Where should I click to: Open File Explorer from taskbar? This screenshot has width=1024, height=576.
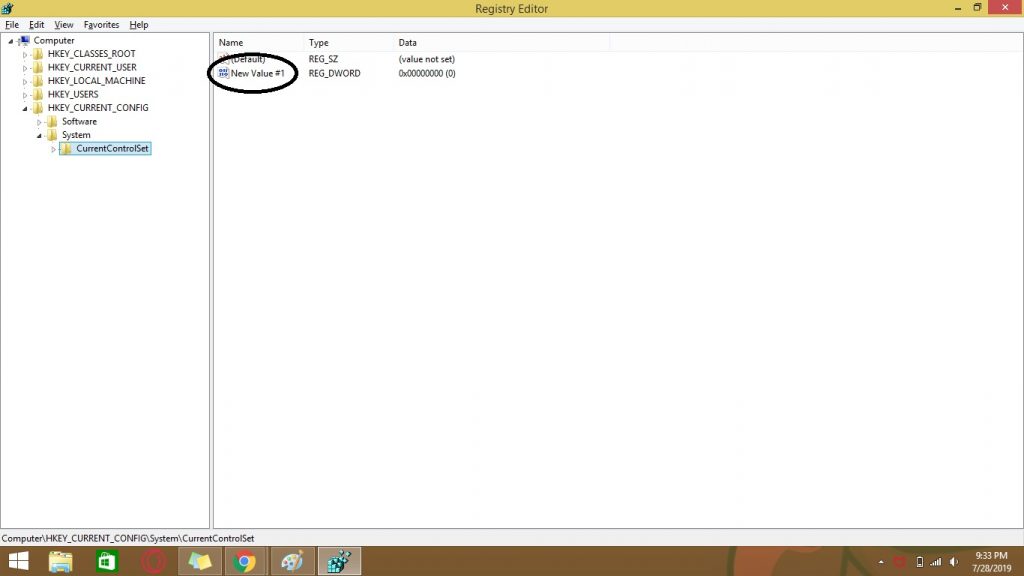(61, 561)
